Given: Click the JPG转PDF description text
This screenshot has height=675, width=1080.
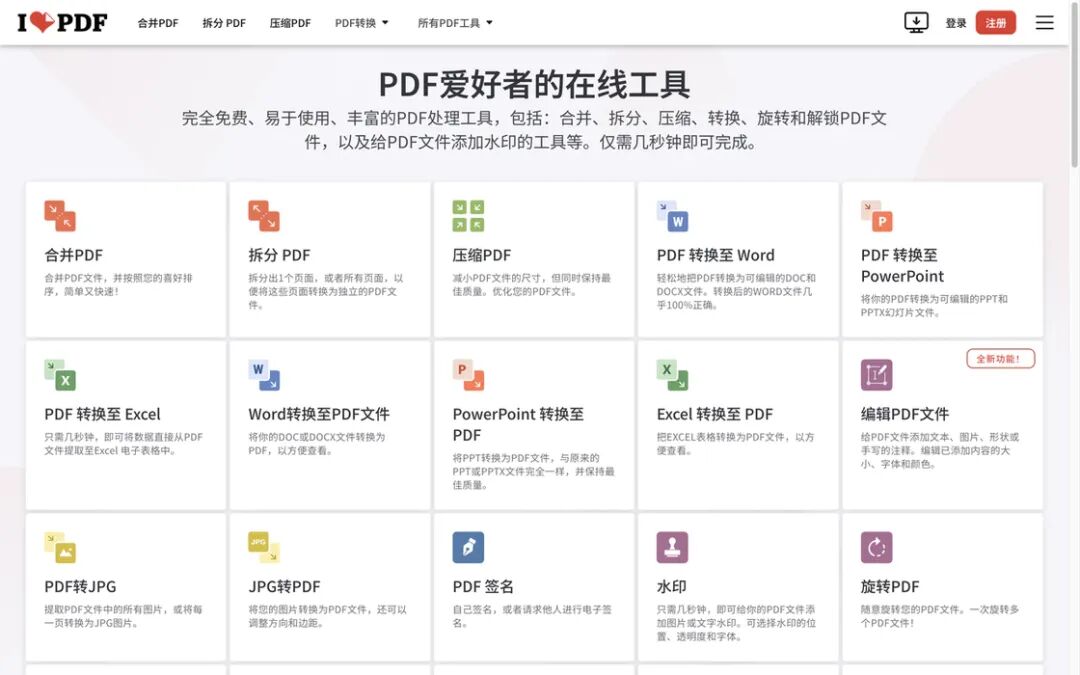Looking at the screenshot, I should pyautogui.click(x=327, y=616).
